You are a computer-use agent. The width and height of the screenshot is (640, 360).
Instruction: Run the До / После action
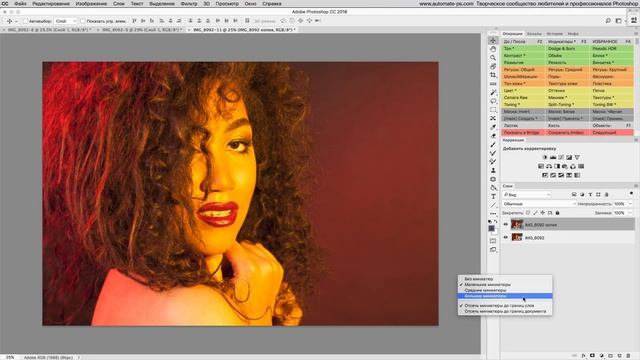pyautogui.click(x=523, y=42)
